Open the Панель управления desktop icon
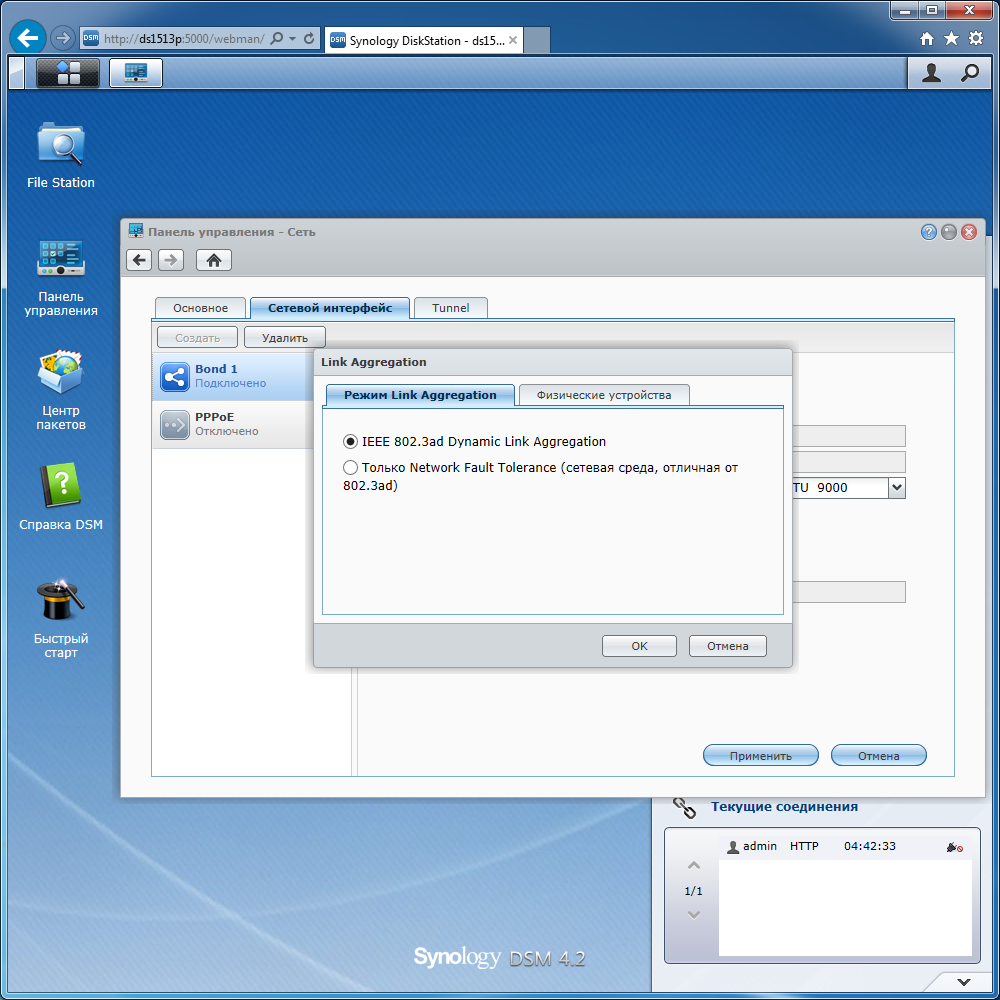 (x=61, y=277)
